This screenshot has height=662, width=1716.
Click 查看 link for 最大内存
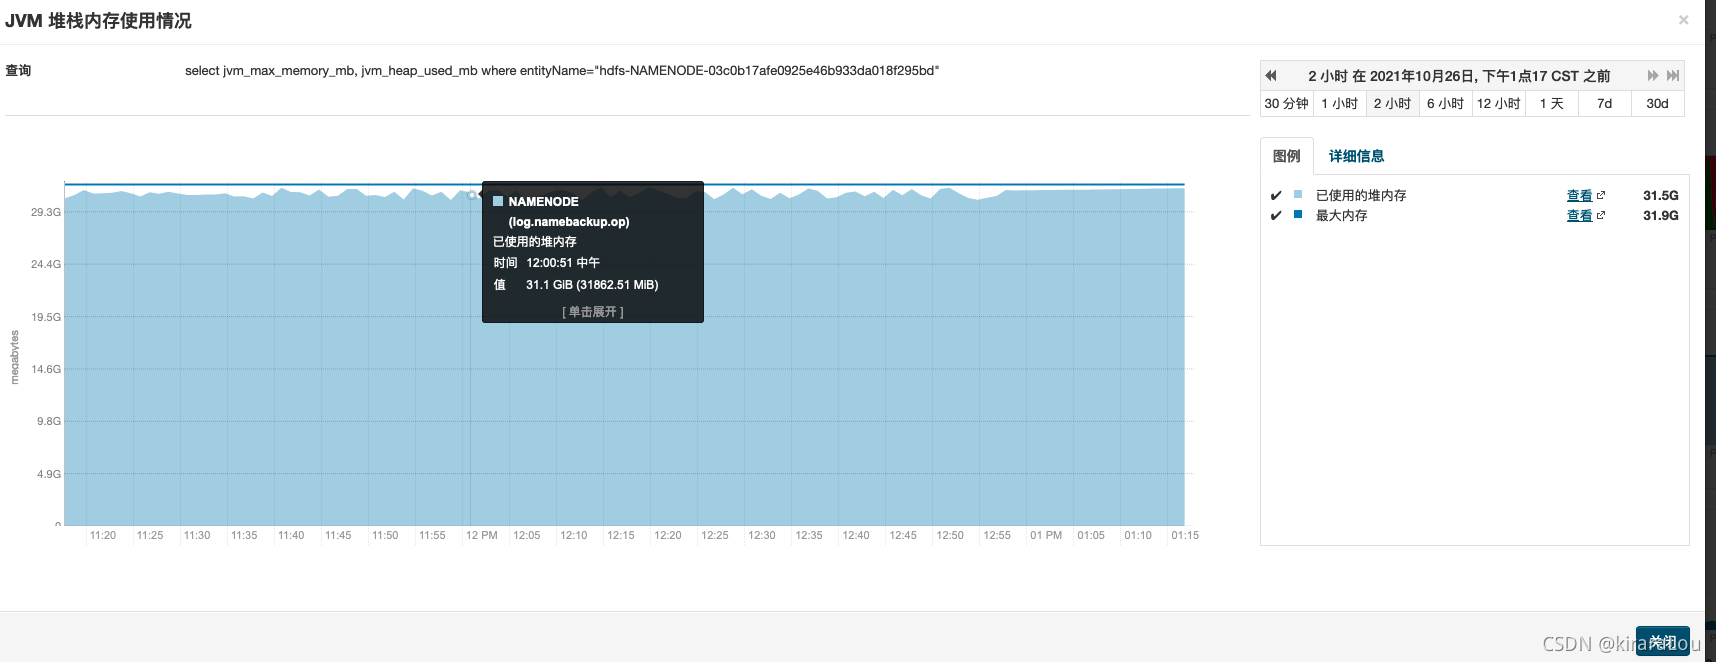pyautogui.click(x=1579, y=216)
